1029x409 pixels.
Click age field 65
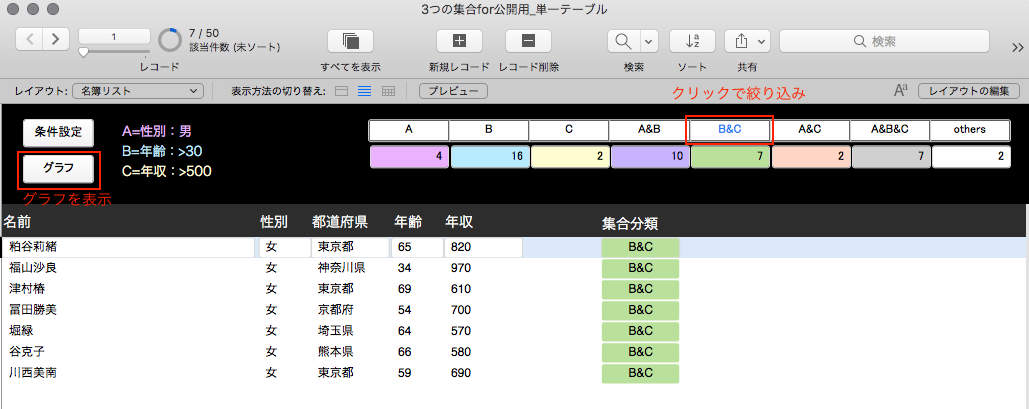[x=417, y=248]
